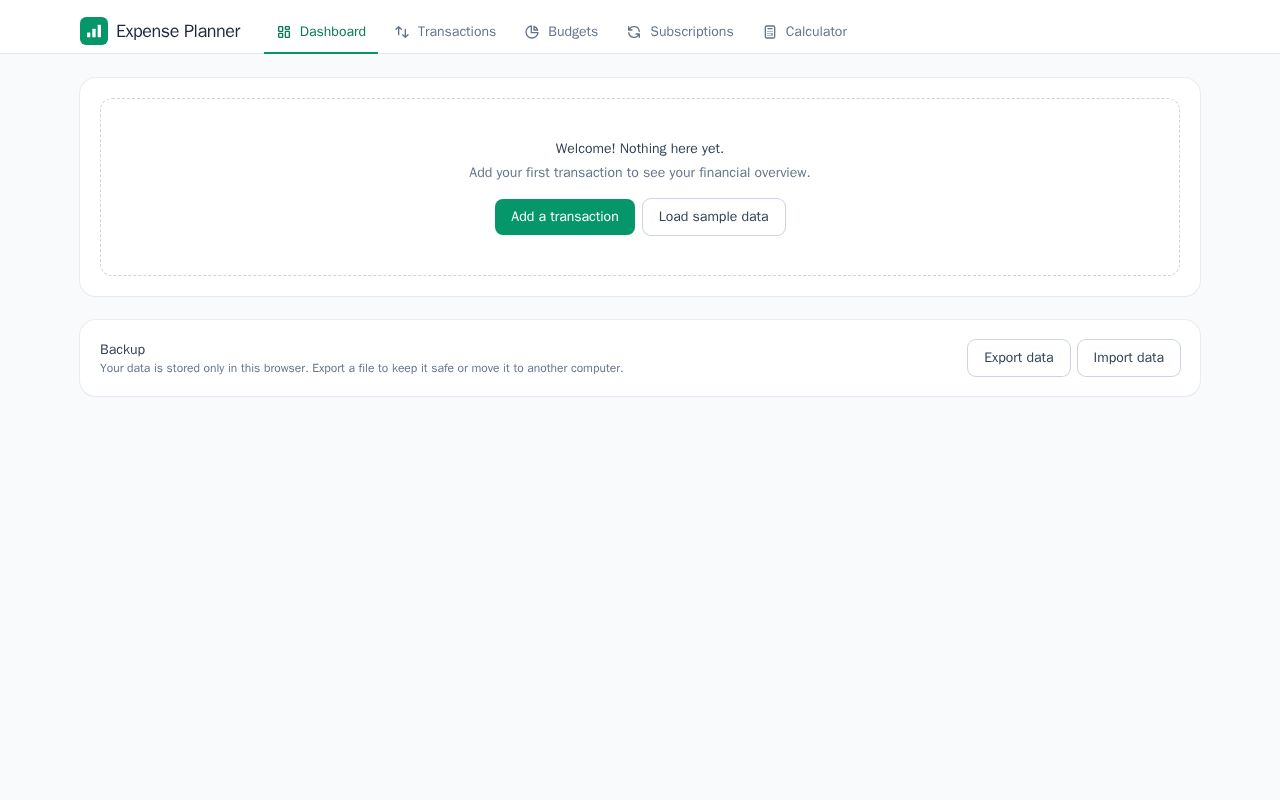
Task: Click the Calculator icon in navigation
Action: 770,32
